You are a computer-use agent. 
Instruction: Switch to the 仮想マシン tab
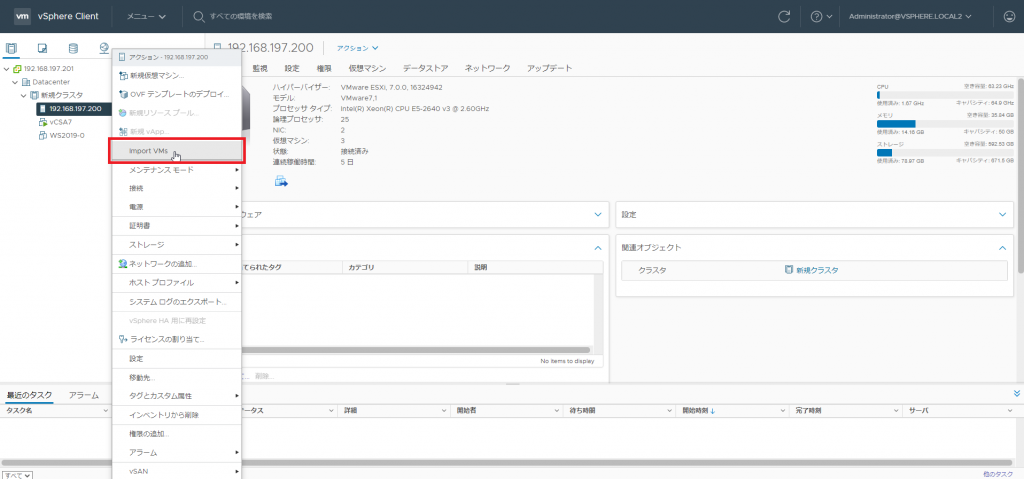[x=367, y=68]
